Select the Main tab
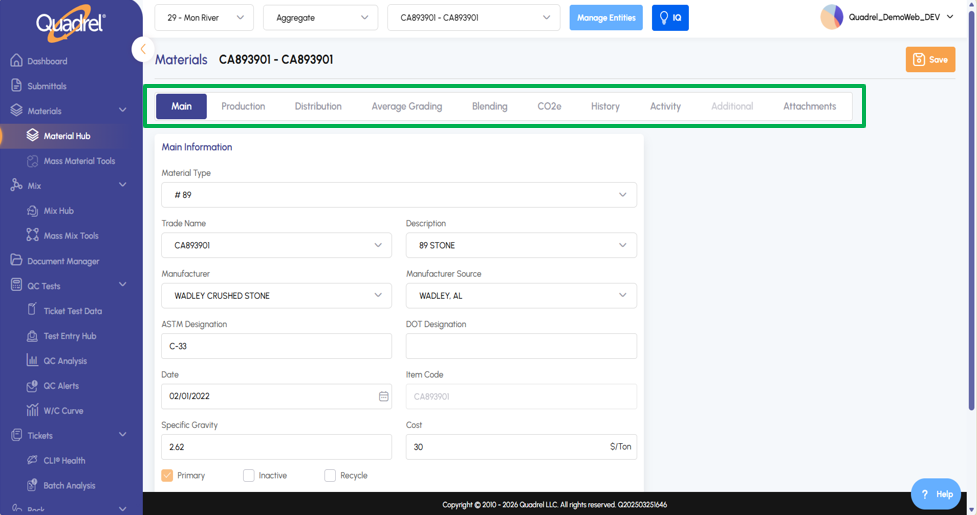977x515 pixels. (x=181, y=106)
